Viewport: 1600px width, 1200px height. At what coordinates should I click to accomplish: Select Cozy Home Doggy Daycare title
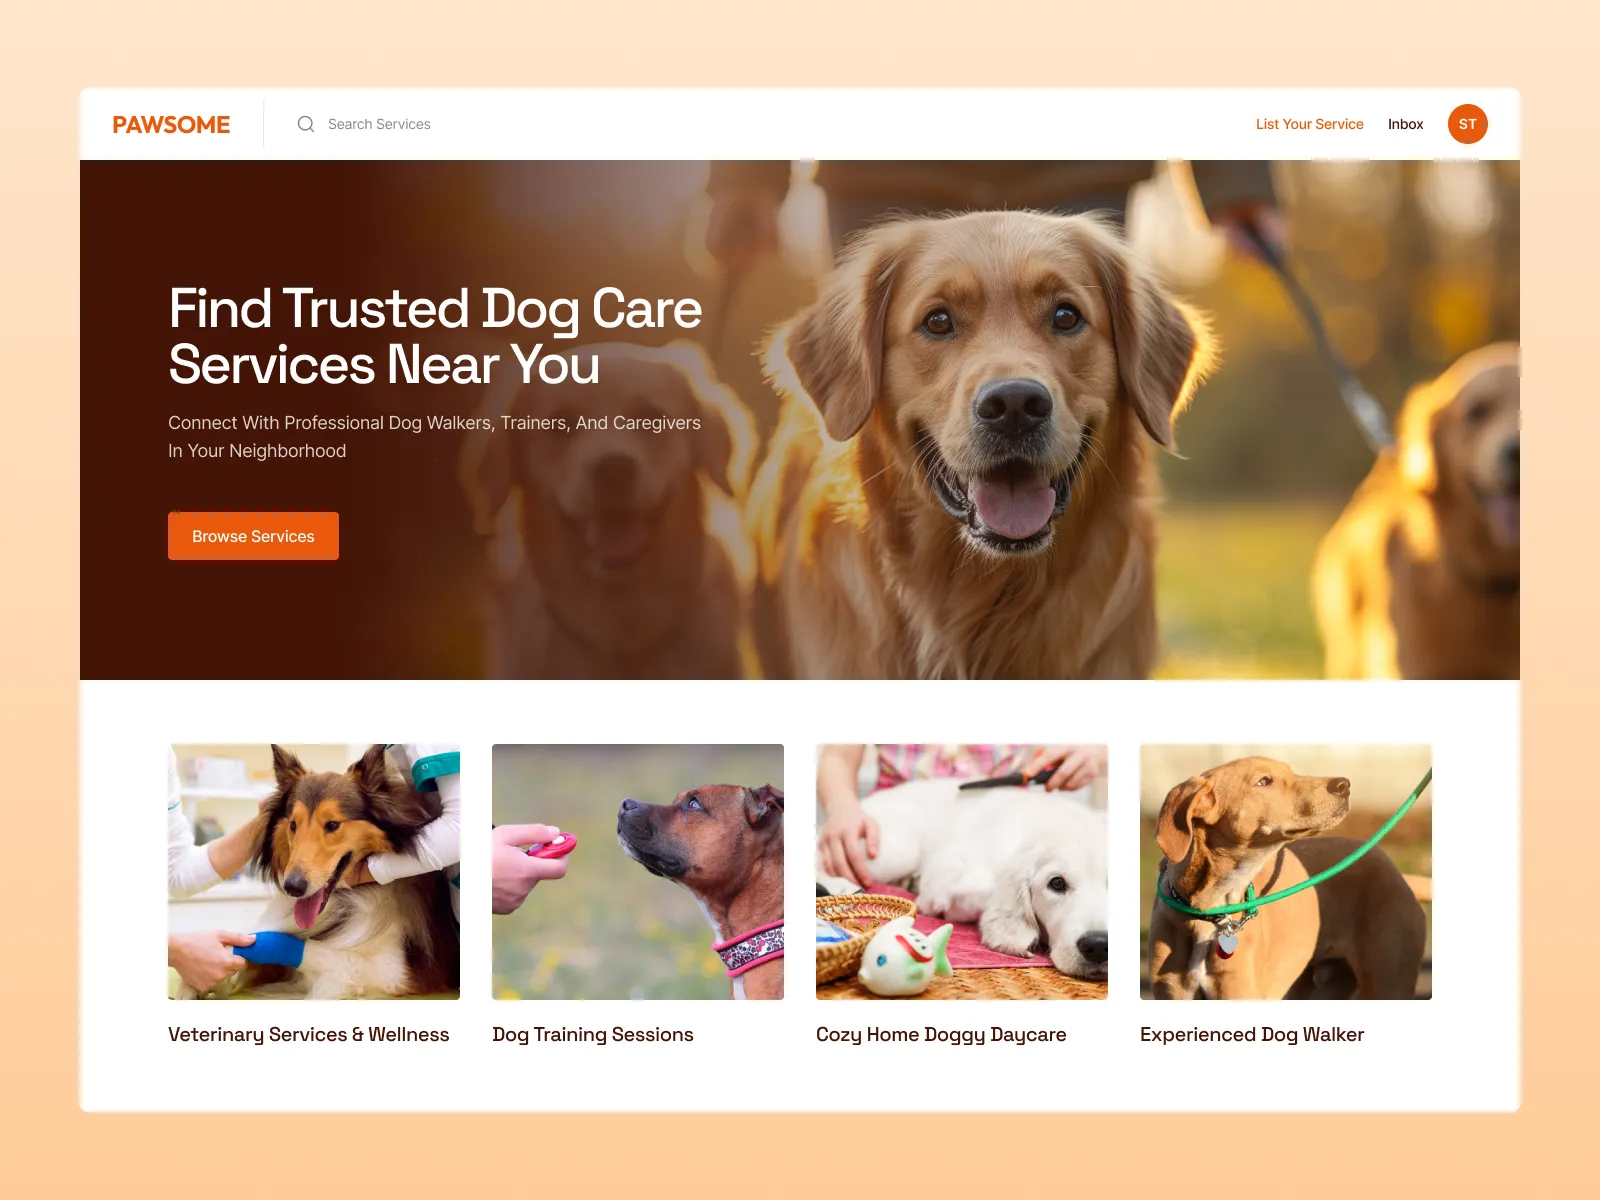(941, 1035)
